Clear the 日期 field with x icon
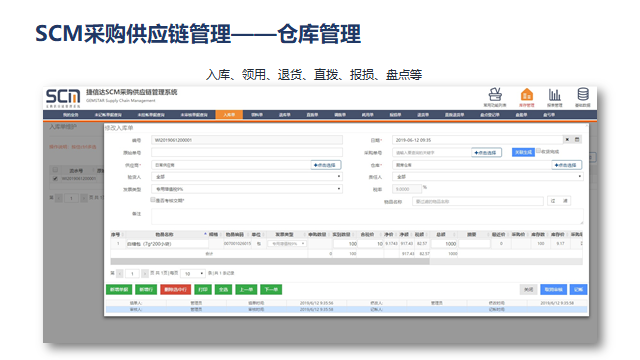640x360 pixels. 567,140
